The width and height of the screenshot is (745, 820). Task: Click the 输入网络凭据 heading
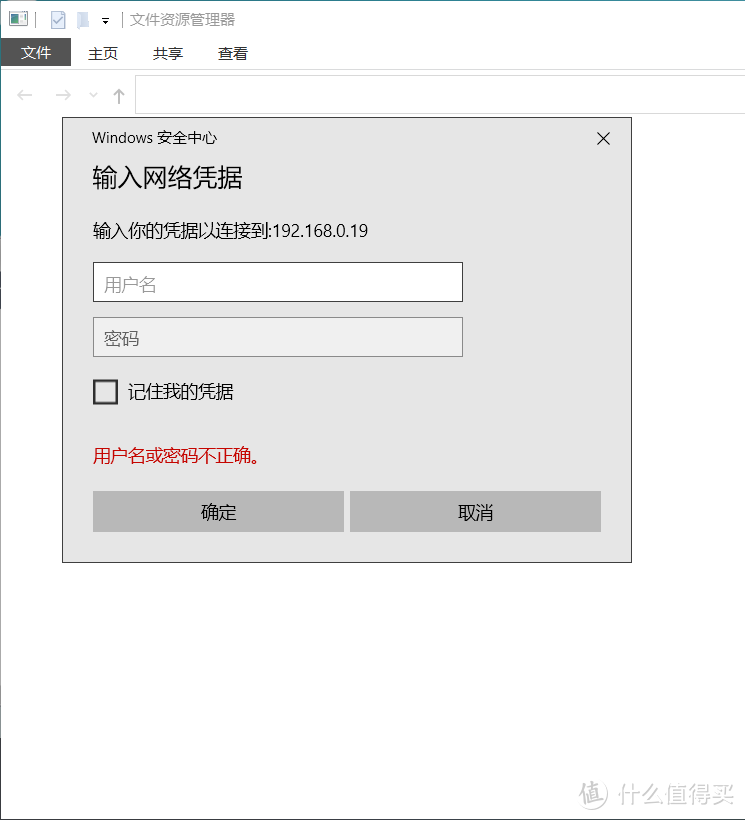point(167,178)
